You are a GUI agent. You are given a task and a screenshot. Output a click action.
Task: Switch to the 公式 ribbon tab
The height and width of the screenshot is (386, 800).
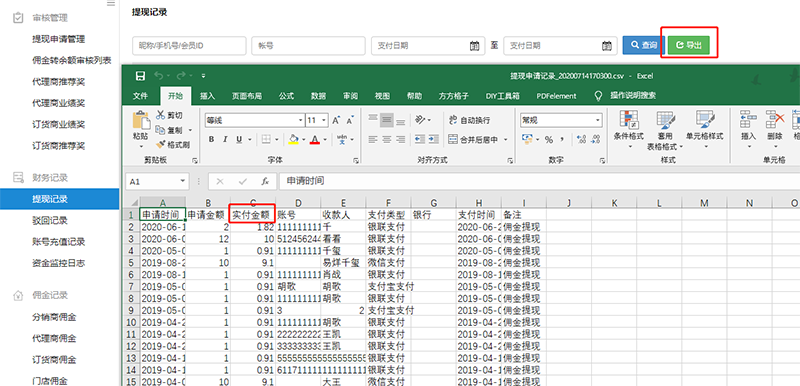pos(286,96)
